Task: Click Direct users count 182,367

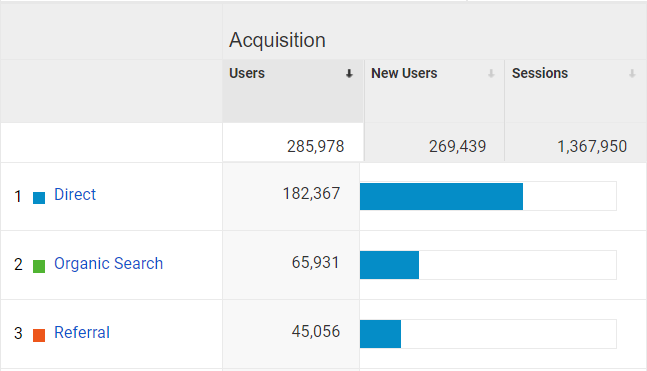Action: click(312, 194)
